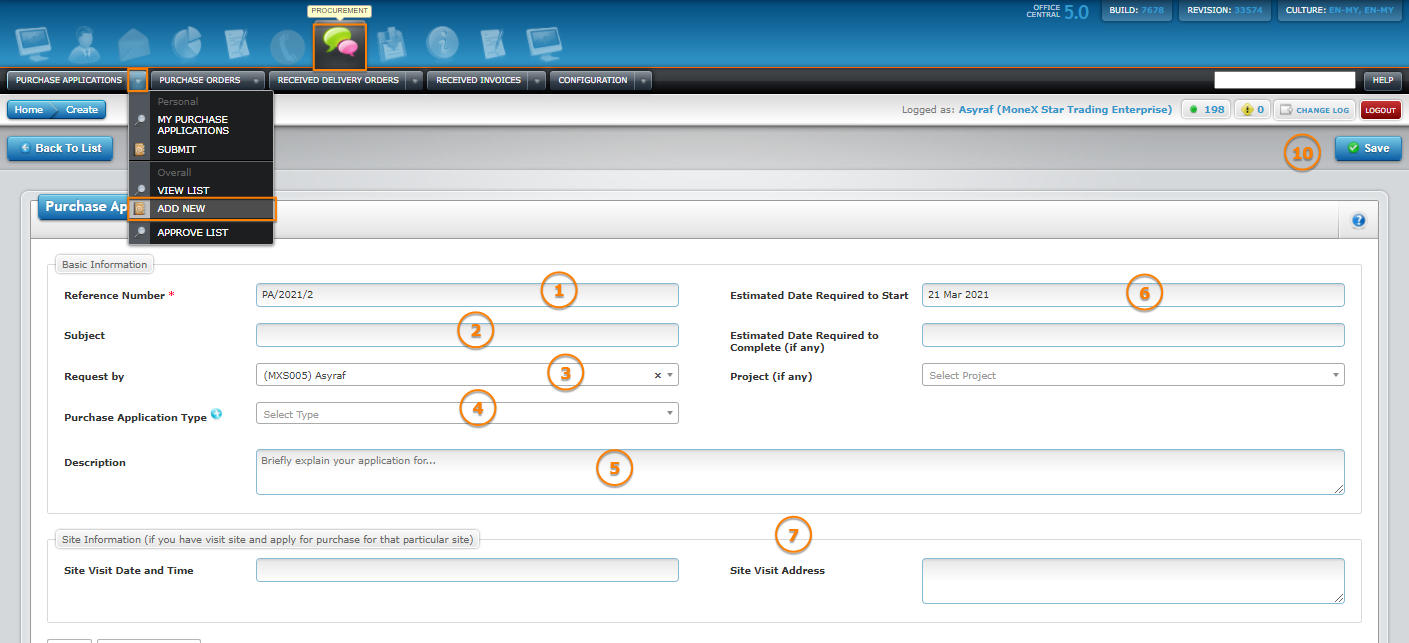Click the Site Visit Address text area

[1133, 581]
